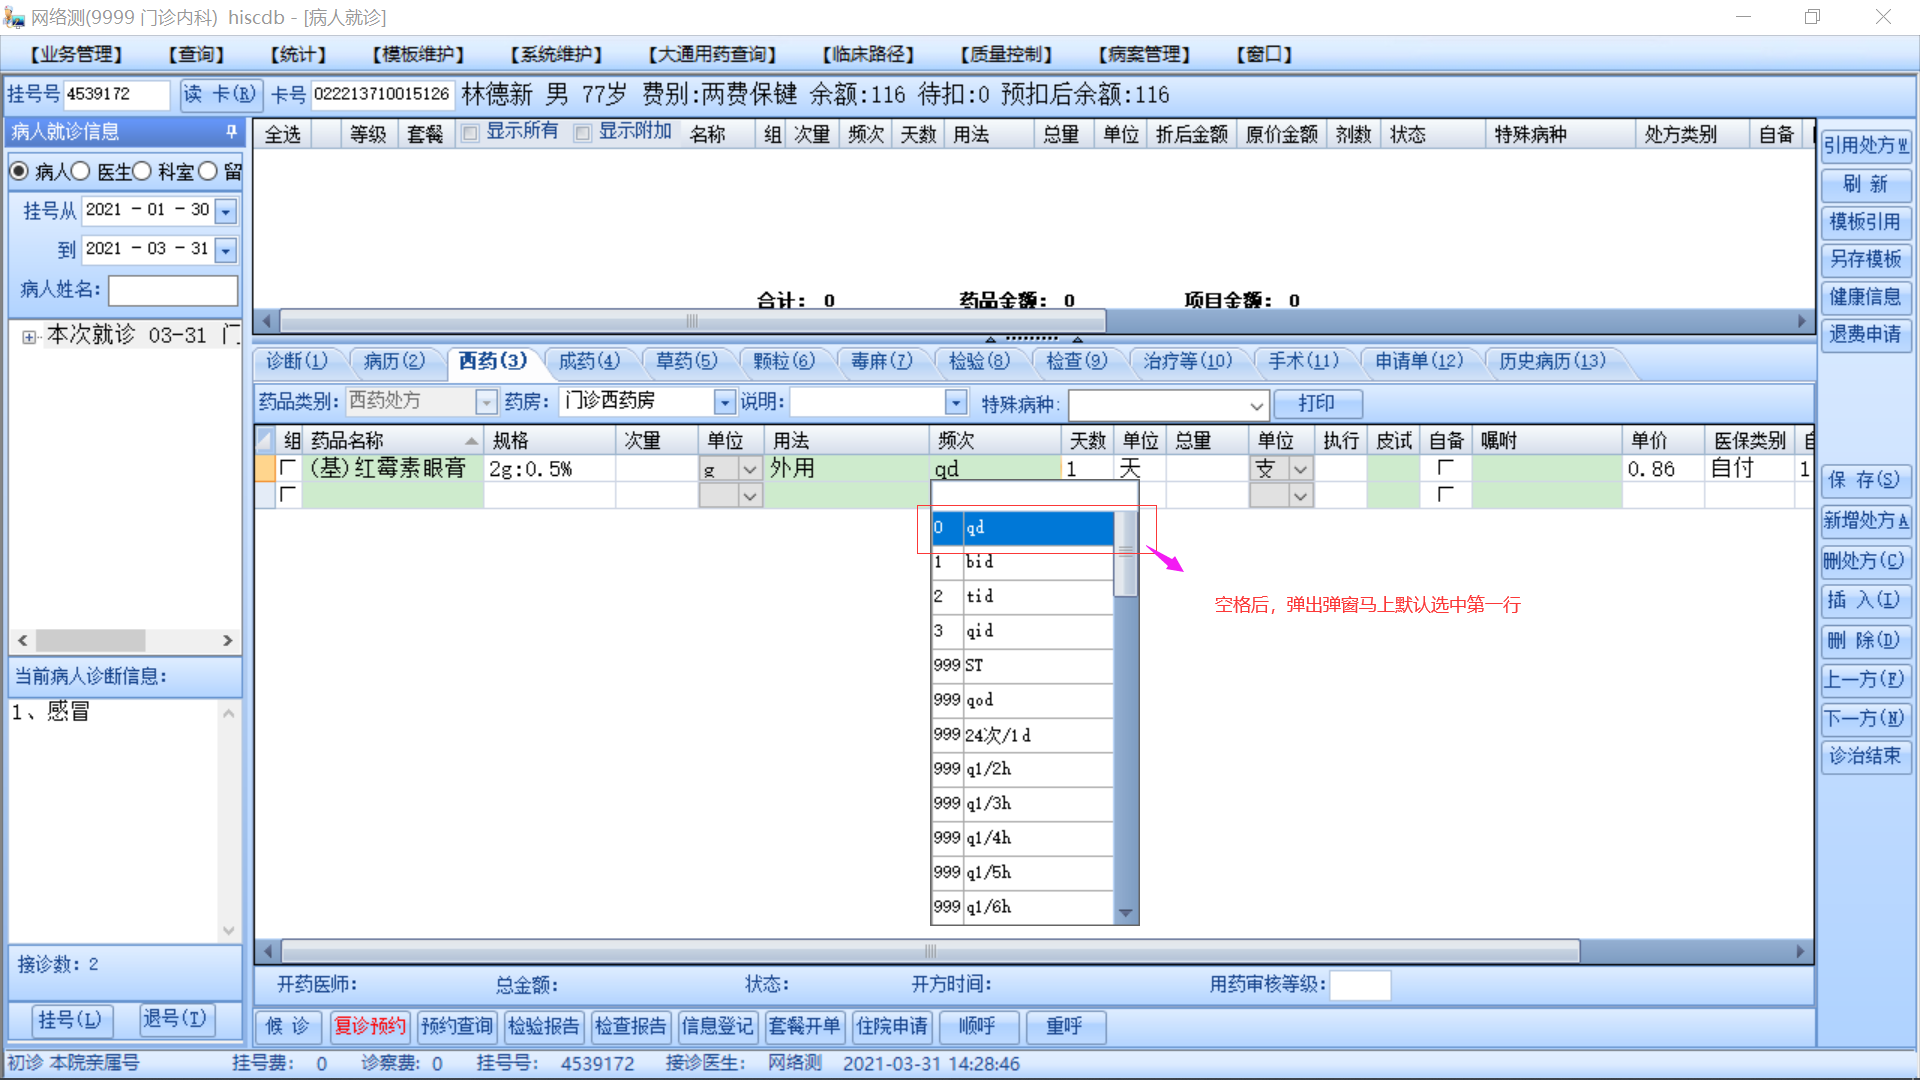Enable the 显示所有 checkbox
1920x1080 pixels.
[x=470, y=133]
